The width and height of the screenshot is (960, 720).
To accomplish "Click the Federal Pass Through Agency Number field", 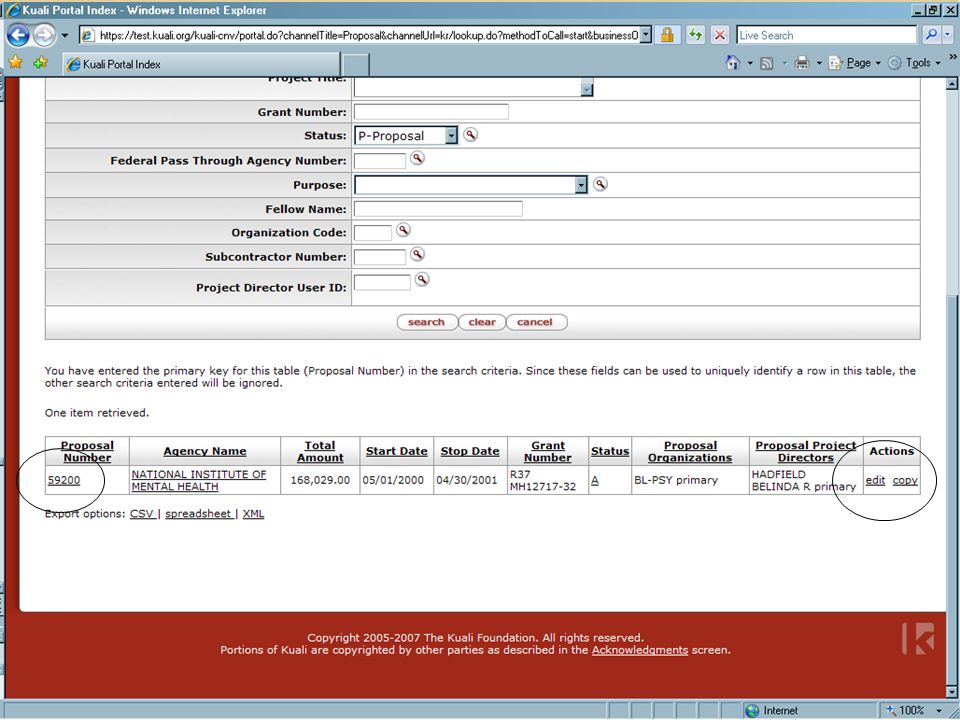I will tap(380, 160).
